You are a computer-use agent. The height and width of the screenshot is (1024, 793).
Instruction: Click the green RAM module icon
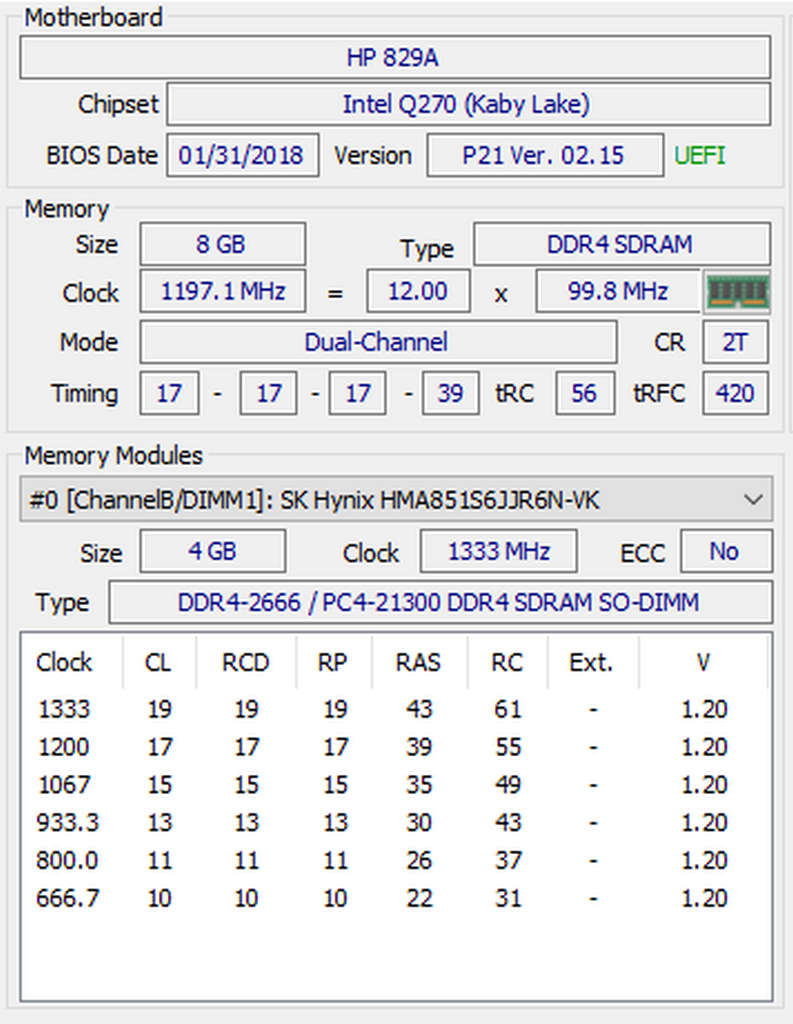tap(737, 292)
